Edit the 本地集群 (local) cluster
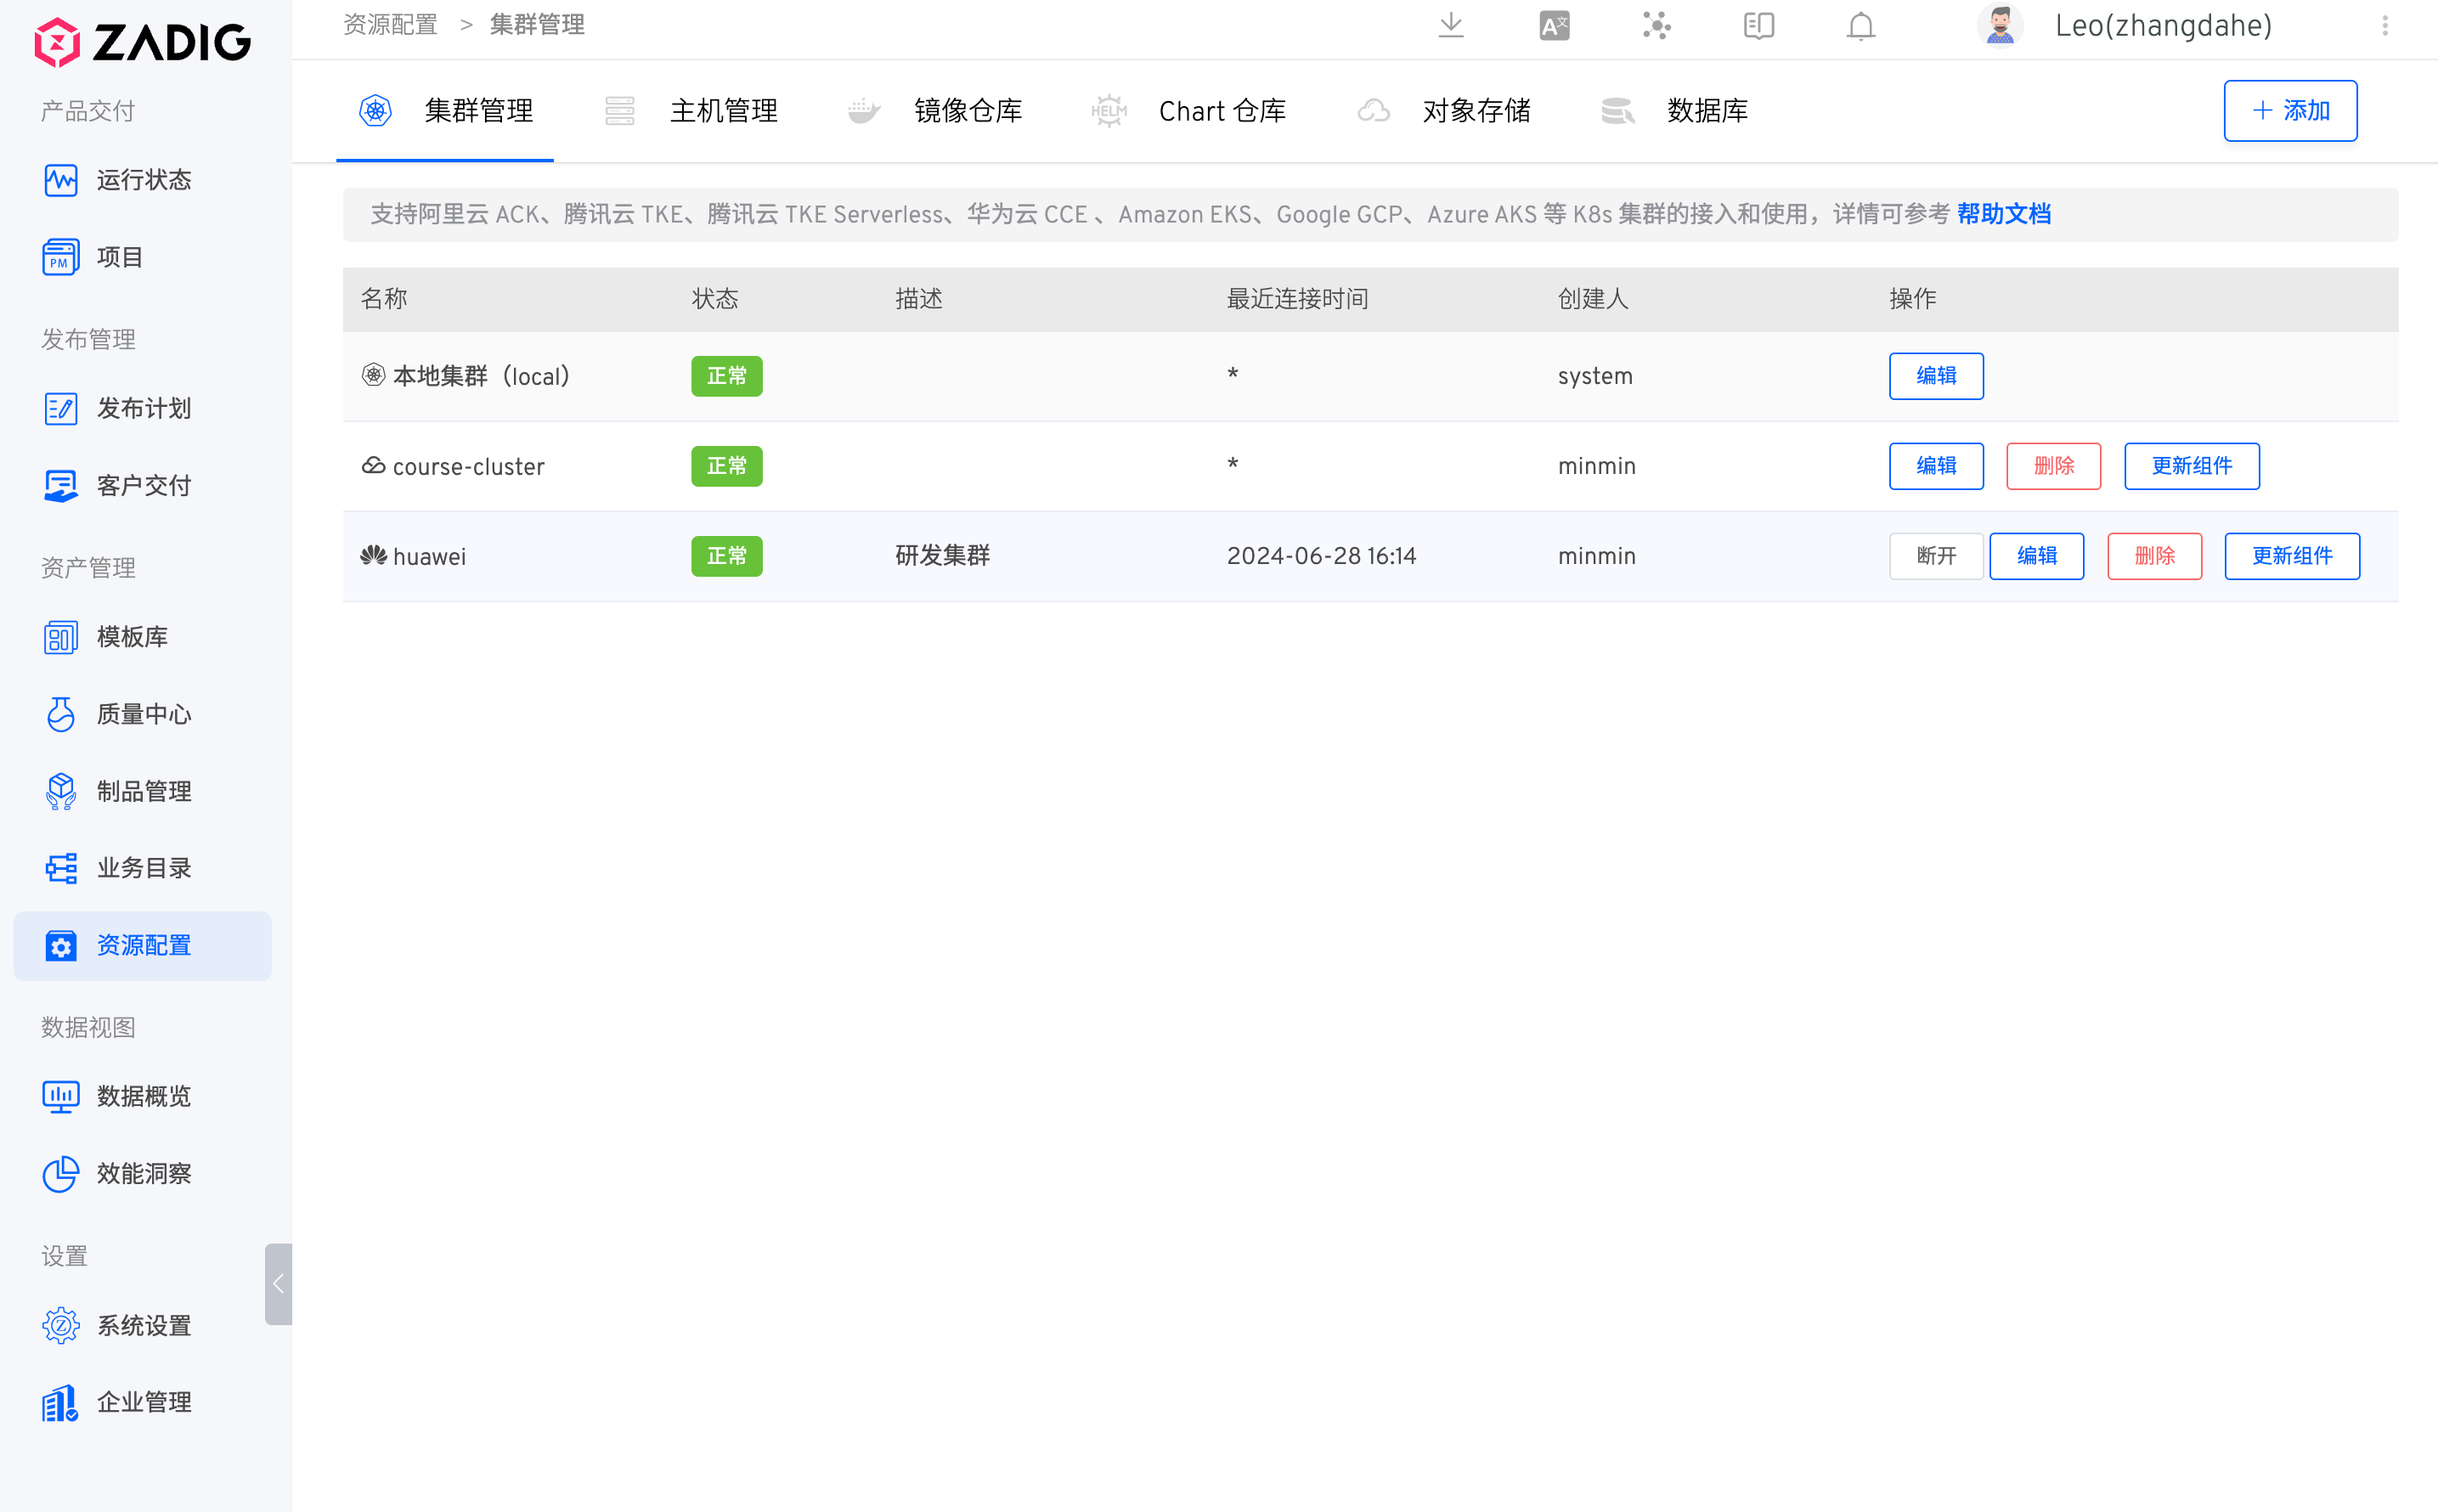This screenshot has height=1512, width=2438. click(x=1936, y=376)
